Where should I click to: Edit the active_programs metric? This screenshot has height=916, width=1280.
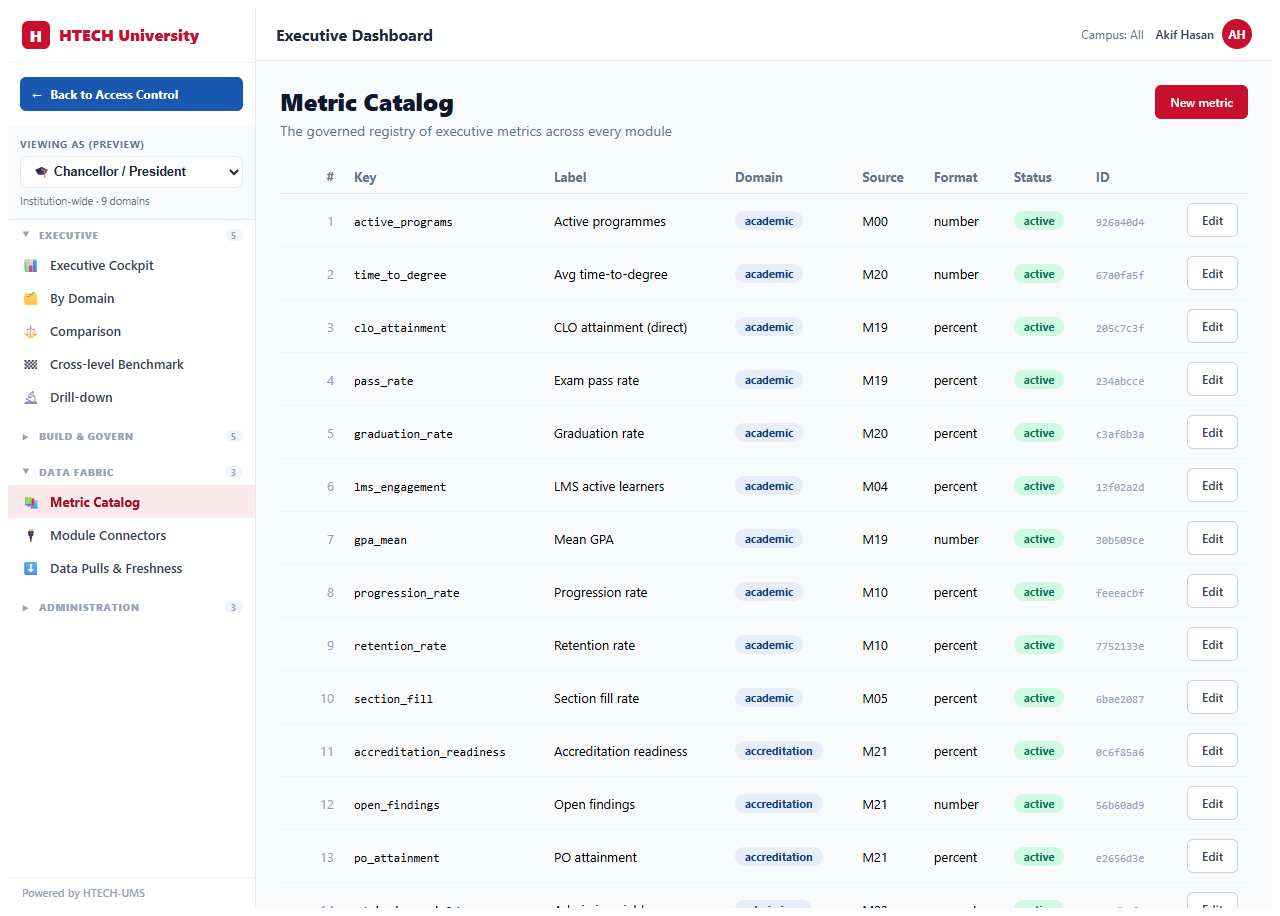pyautogui.click(x=1212, y=221)
